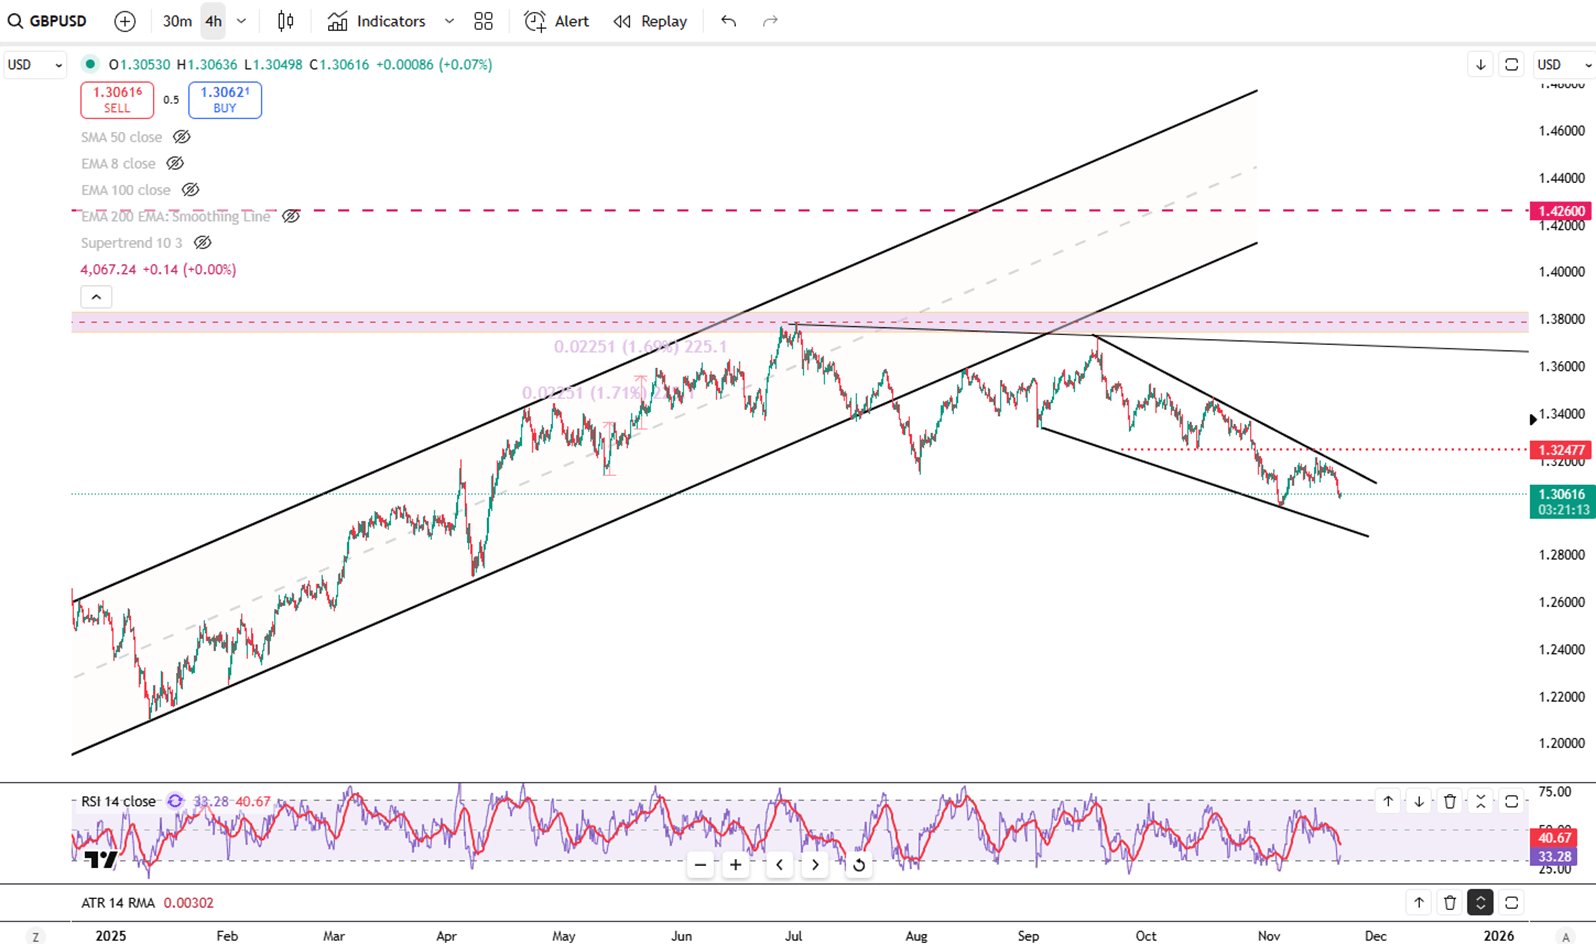
Task: Open the candlestick chart type selector
Action: tap(286, 21)
